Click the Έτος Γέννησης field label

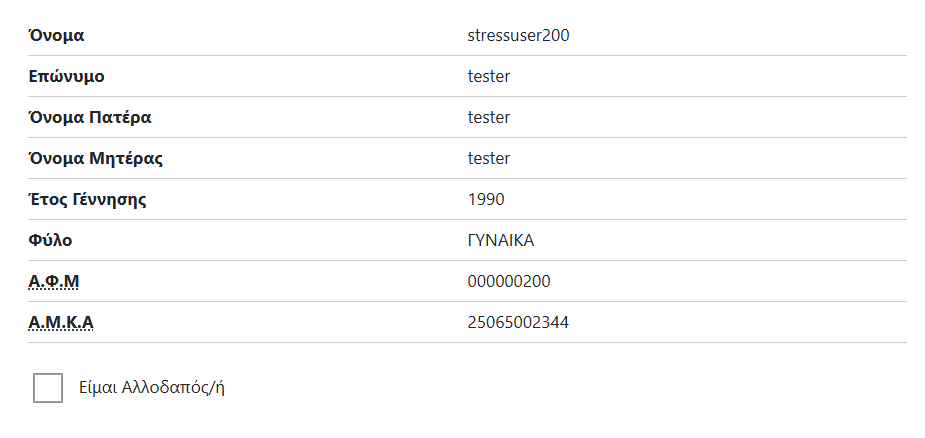coord(88,199)
